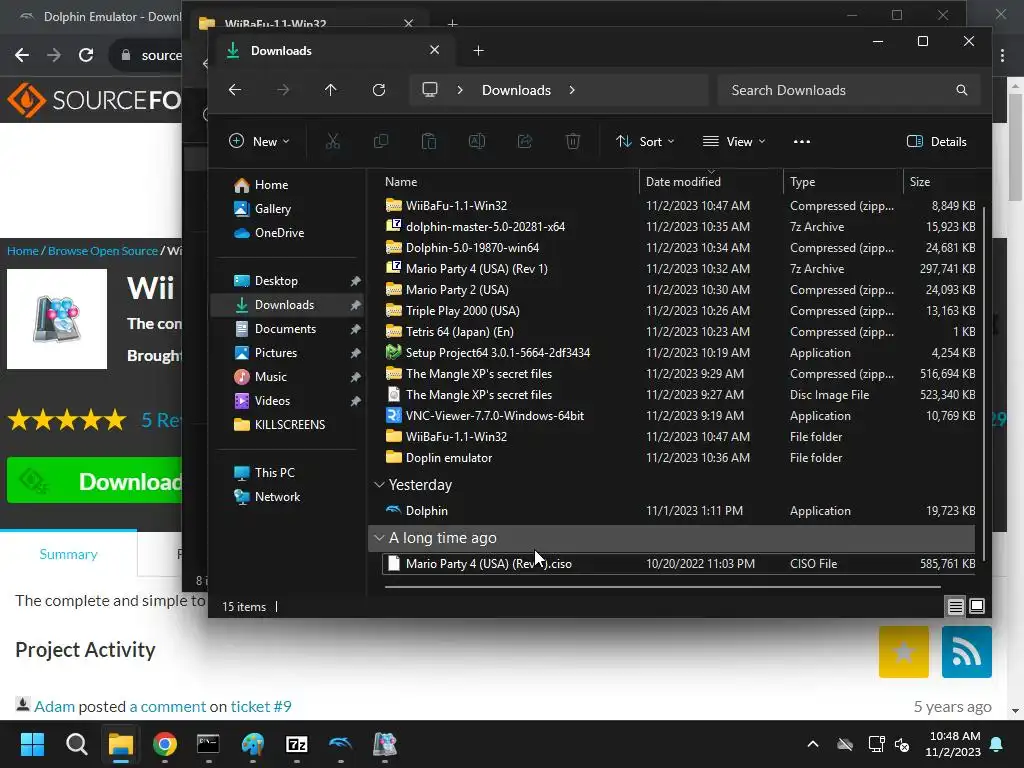Image resolution: width=1024 pixels, height=768 pixels.
Task: Click the blue RSS feed button
Action: [967, 652]
